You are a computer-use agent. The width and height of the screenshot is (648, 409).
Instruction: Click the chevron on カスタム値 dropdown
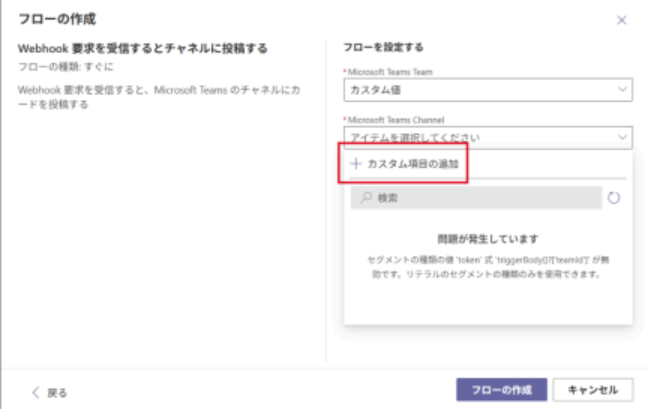pos(623,90)
